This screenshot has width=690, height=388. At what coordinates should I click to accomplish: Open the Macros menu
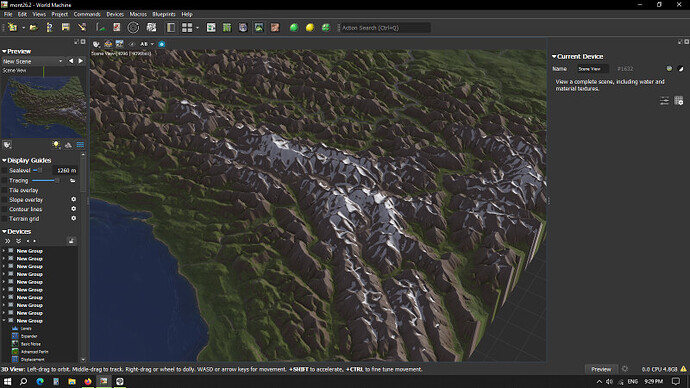[x=138, y=14]
